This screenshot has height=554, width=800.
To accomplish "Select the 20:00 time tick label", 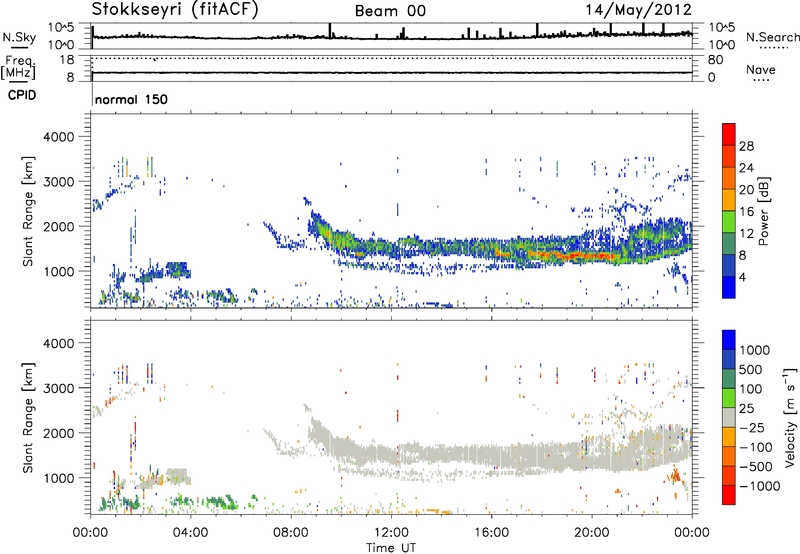I will pyautogui.click(x=591, y=533).
